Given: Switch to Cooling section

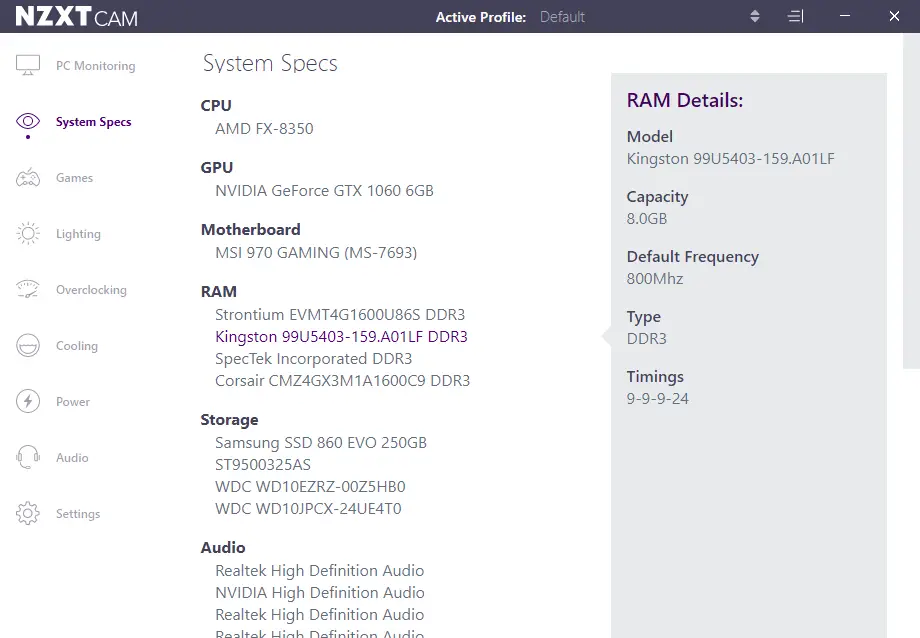Looking at the screenshot, I should [x=77, y=346].
